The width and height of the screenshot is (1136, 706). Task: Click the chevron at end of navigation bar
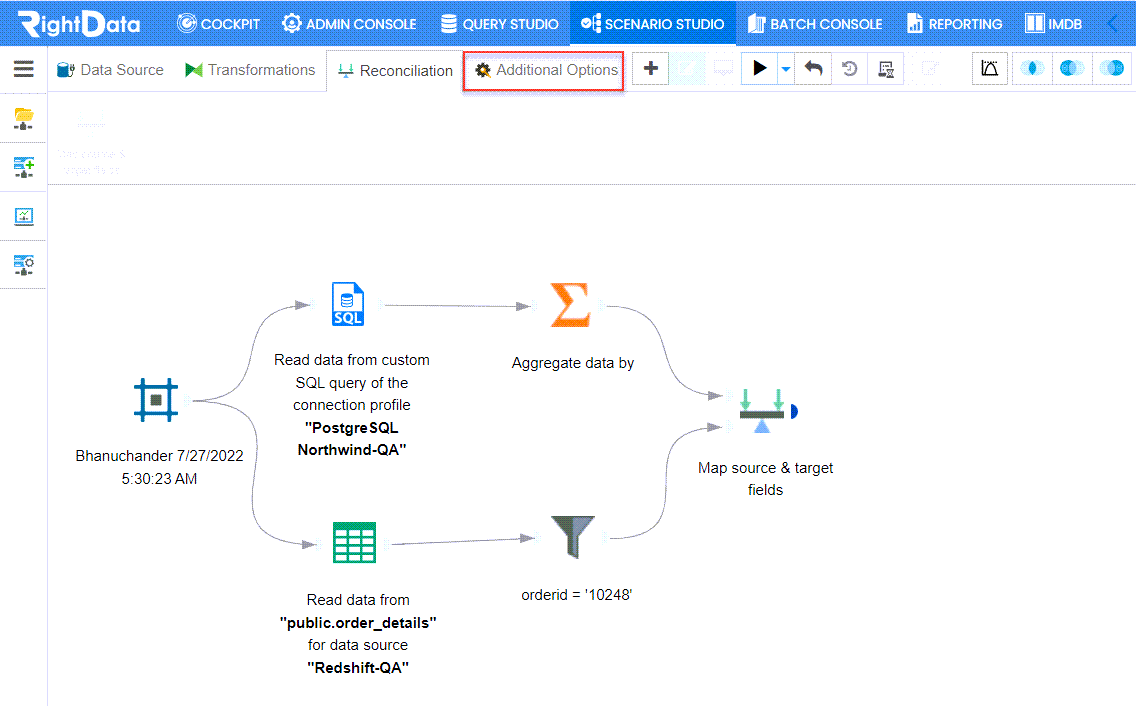1113,24
